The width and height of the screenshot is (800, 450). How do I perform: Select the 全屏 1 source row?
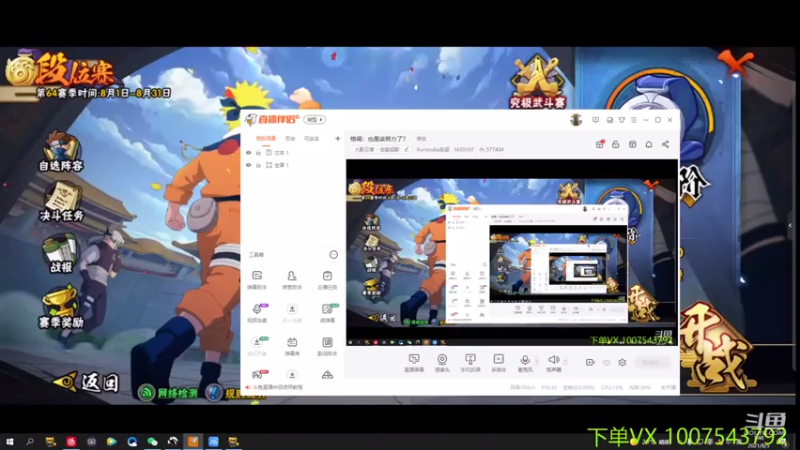click(x=292, y=165)
